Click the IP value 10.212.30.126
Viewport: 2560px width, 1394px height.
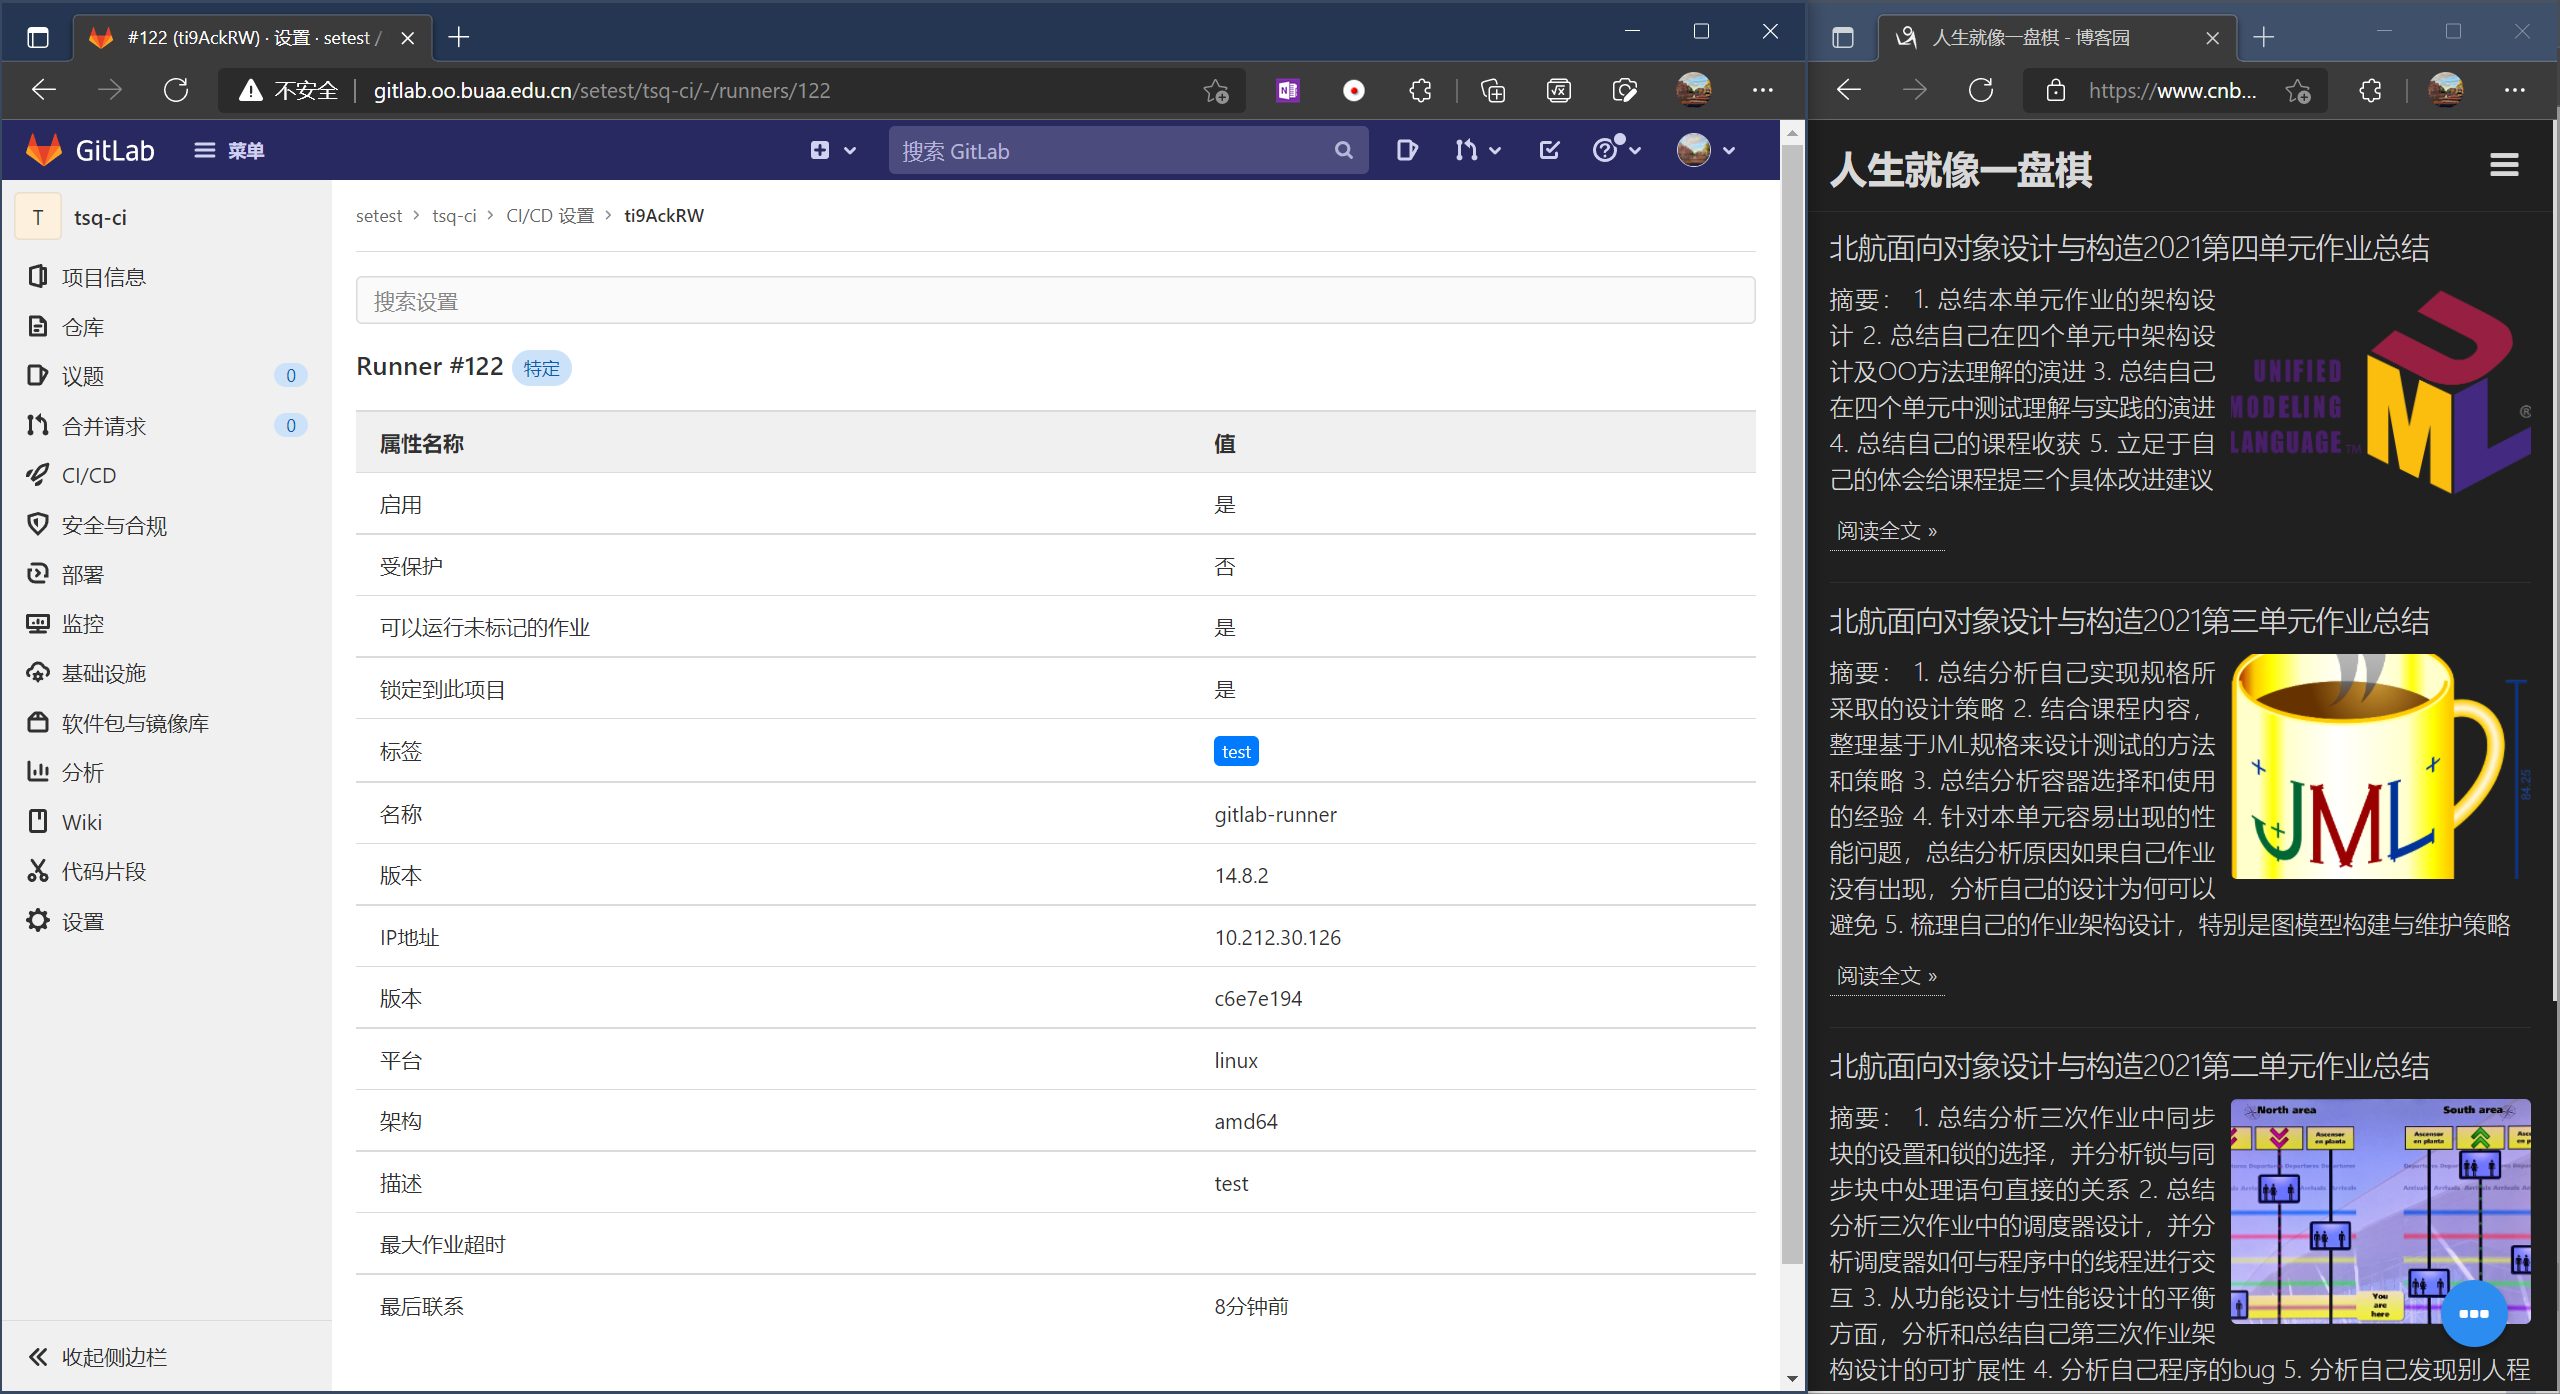[x=1277, y=938]
